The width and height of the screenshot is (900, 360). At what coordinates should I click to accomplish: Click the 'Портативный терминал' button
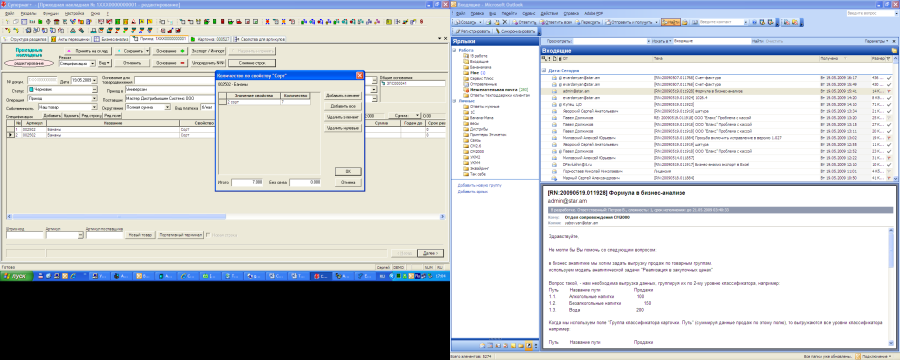click(180, 235)
